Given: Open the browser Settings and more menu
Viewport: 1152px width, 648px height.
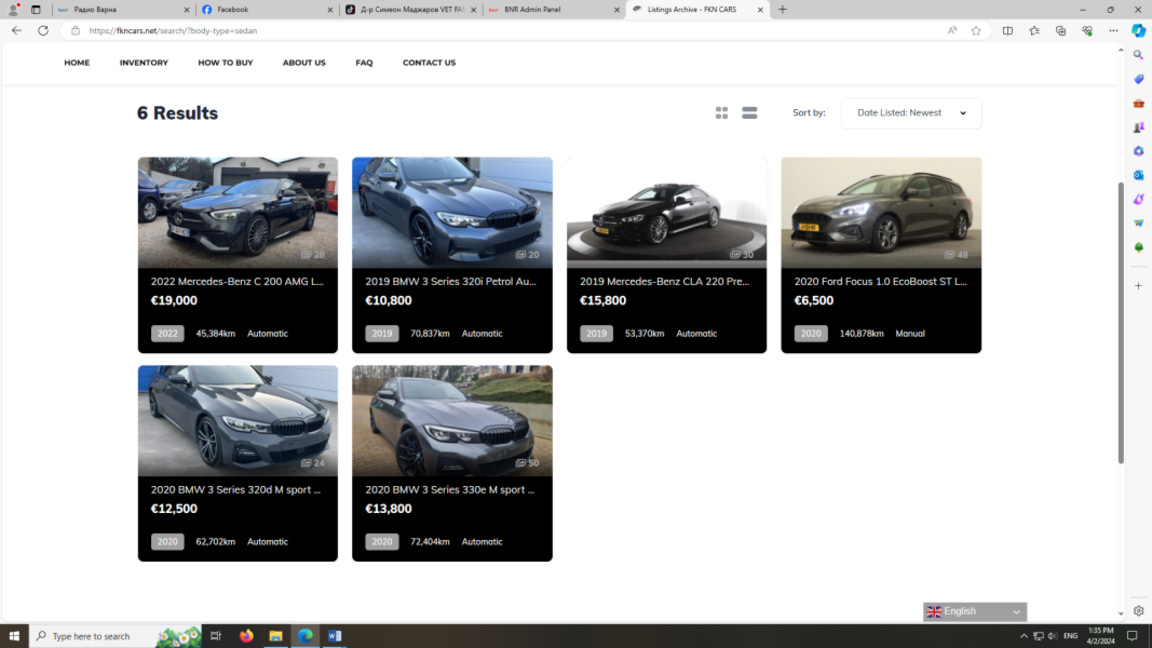Looking at the screenshot, I should pos(1113,31).
